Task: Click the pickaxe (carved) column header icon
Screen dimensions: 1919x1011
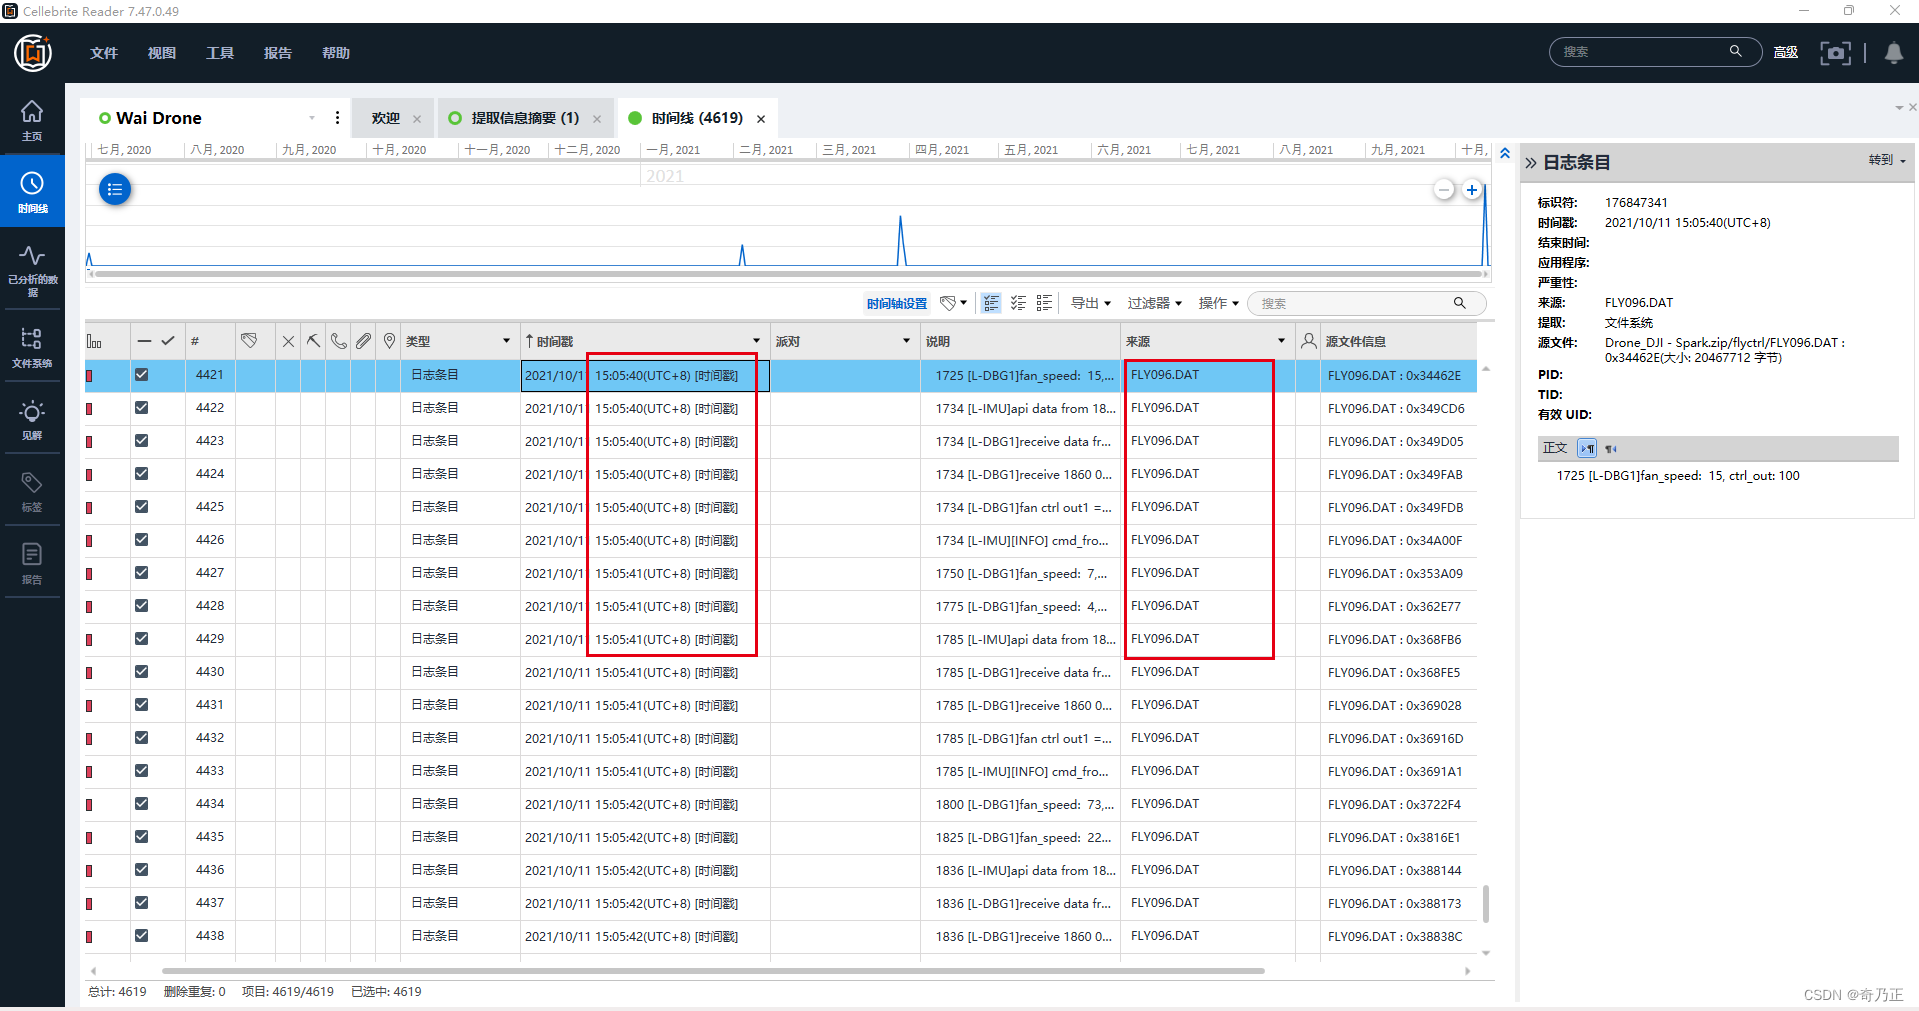Action: (x=313, y=341)
